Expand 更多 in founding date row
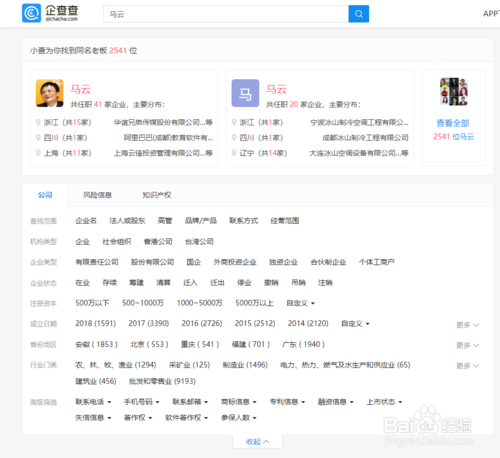500x458 pixels. (x=468, y=325)
